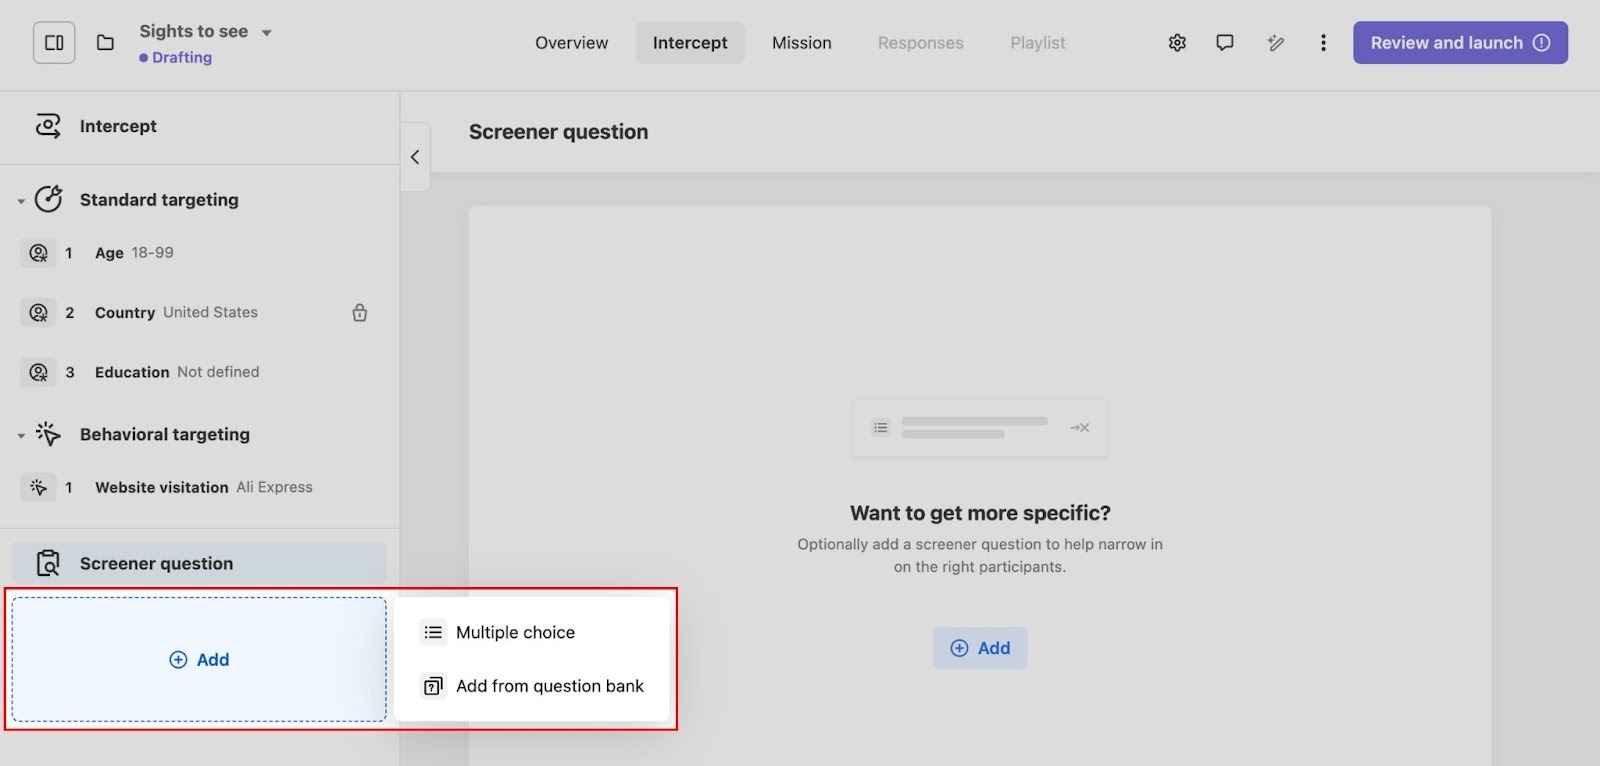Select Website visitation Ali Express item

[x=203, y=488]
